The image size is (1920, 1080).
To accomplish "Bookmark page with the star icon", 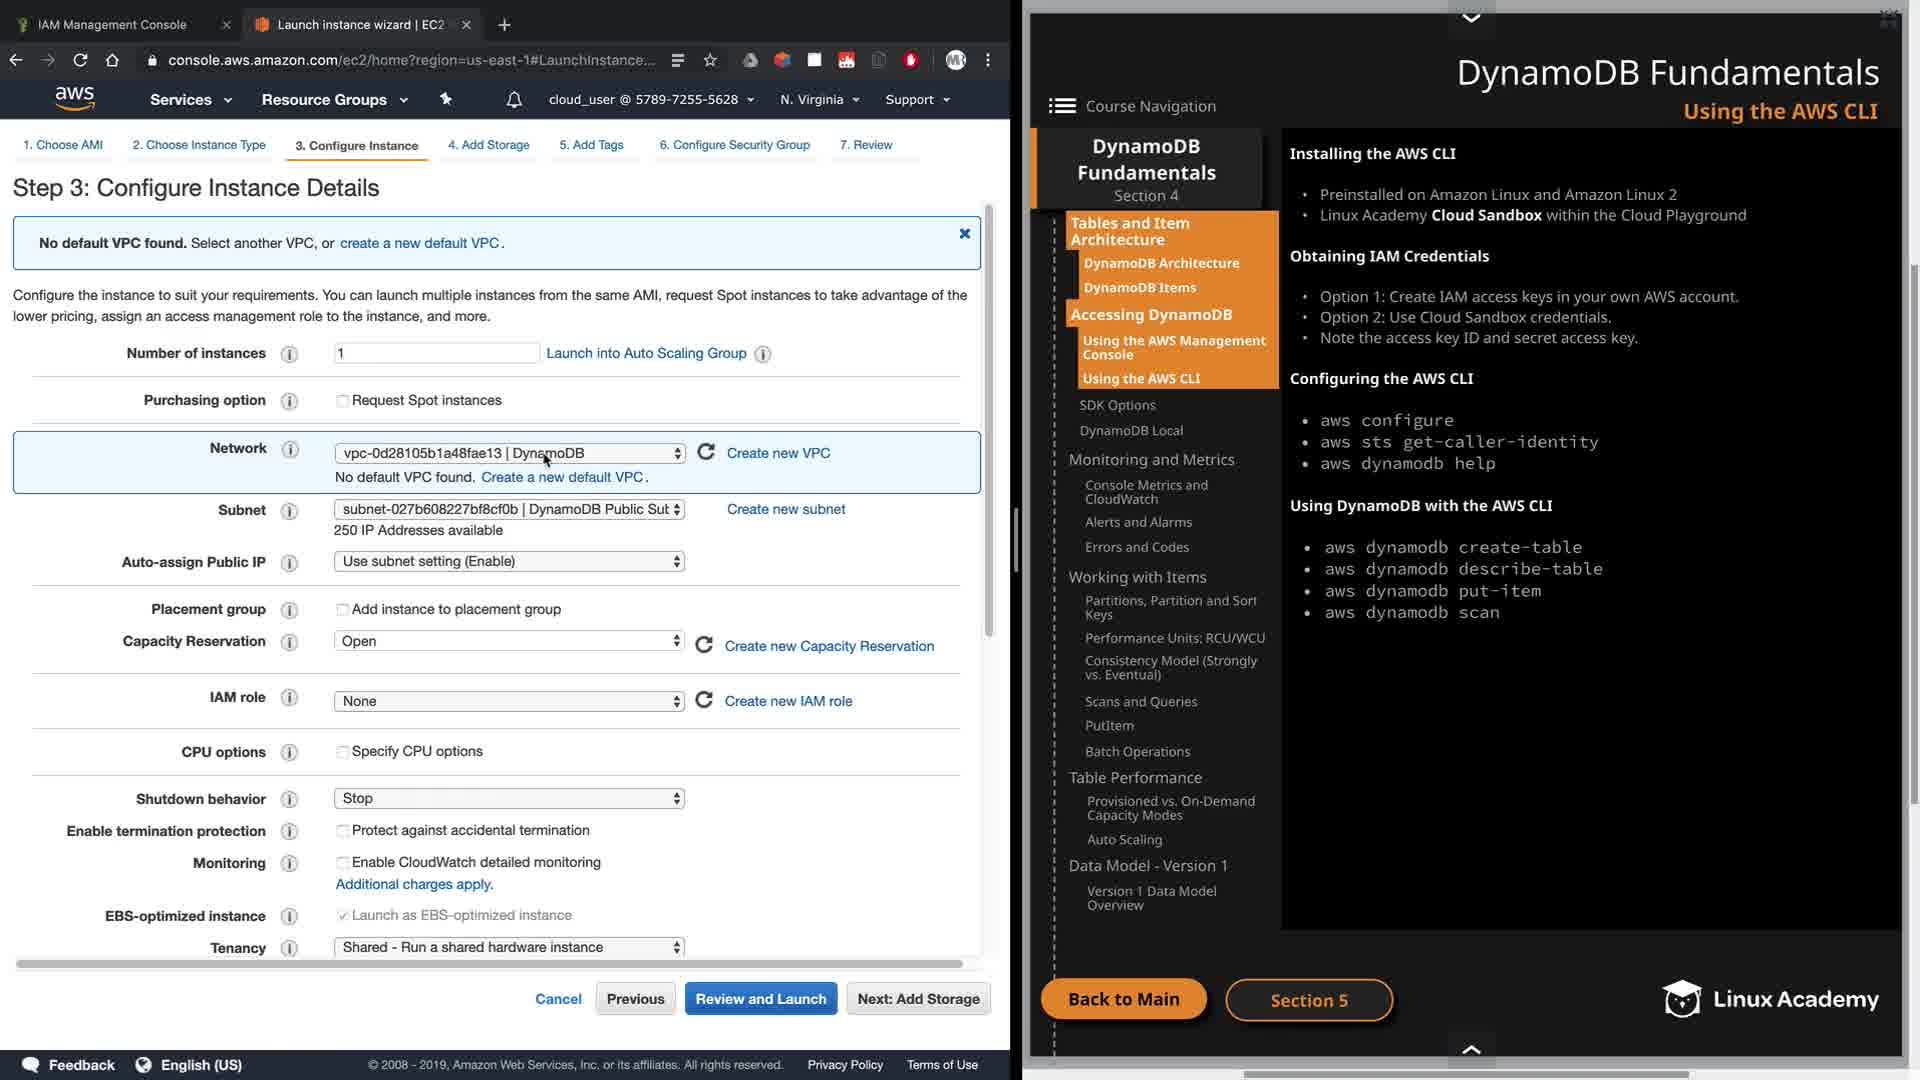I will click(710, 60).
